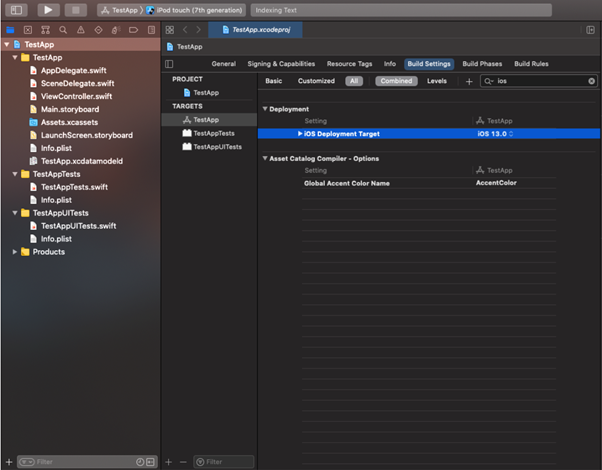Screen dimensions: 602x470
Task: Add a build setting with plus button
Action: click(469, 81)
